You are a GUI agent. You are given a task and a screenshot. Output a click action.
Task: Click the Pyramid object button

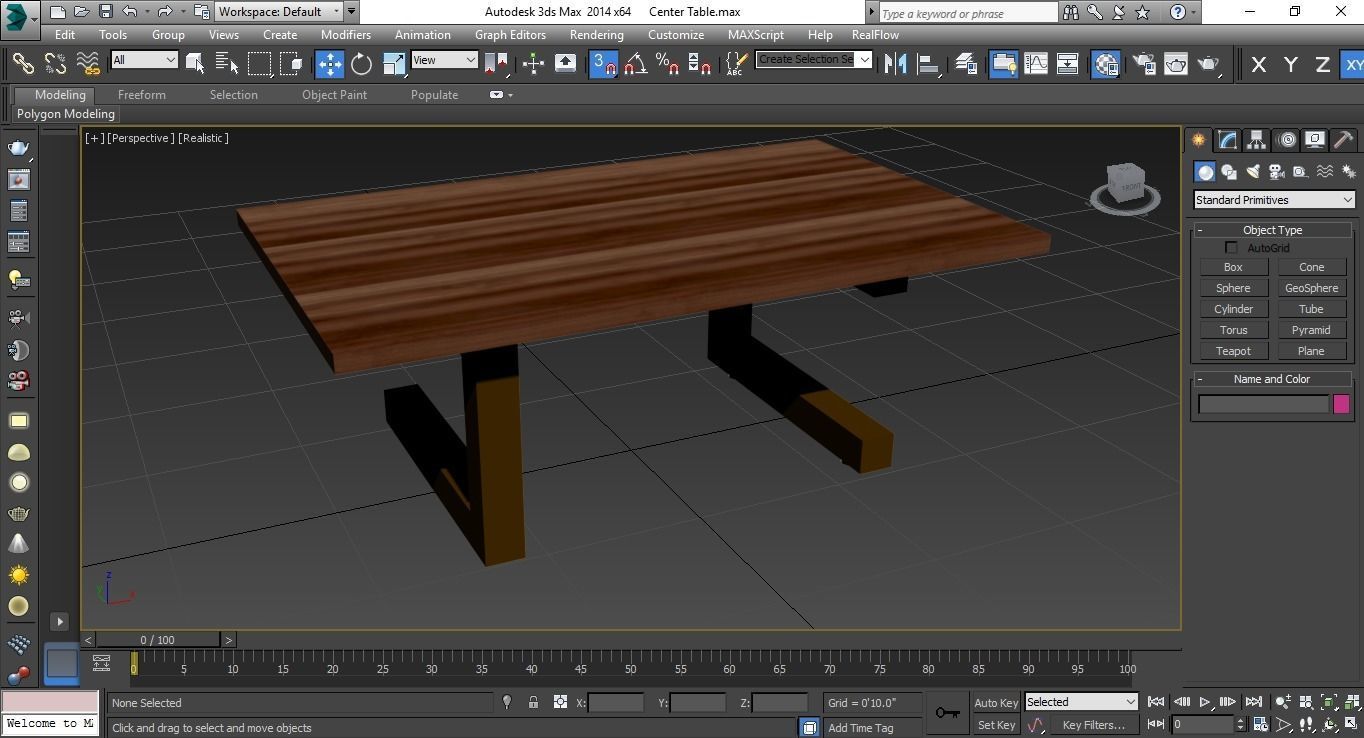pos(1311,330)
